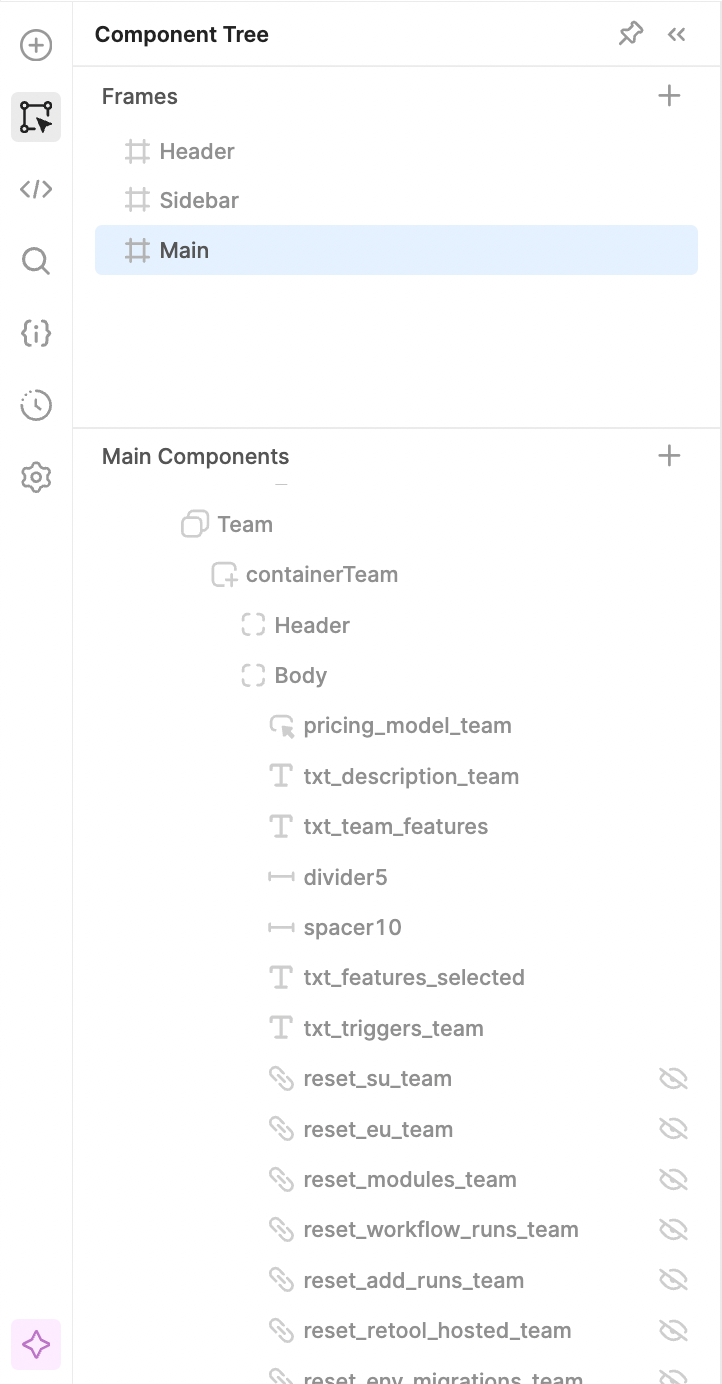
Task: Open the history clock icon
Action: tap(36, 405)
